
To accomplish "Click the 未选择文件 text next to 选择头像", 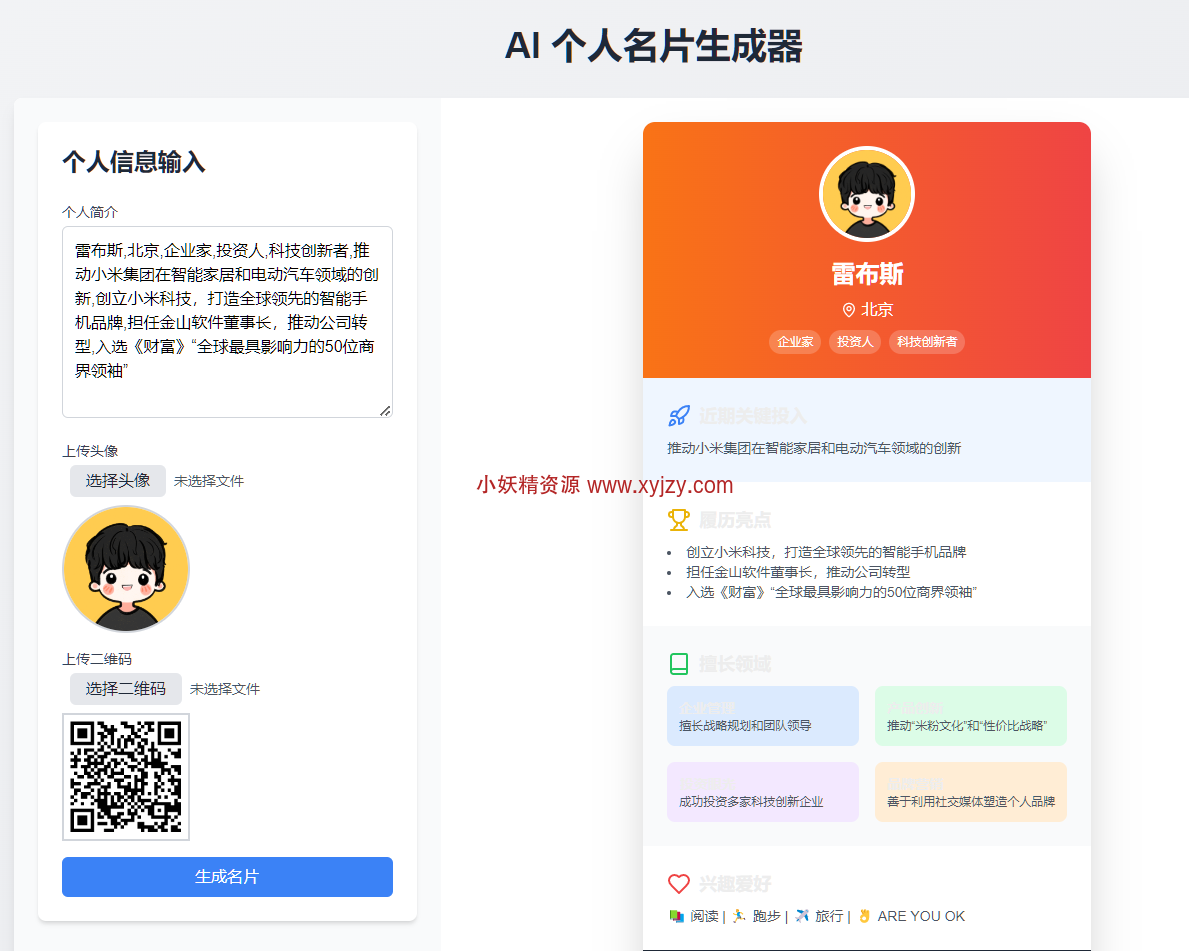I will (x=209, y=482).
